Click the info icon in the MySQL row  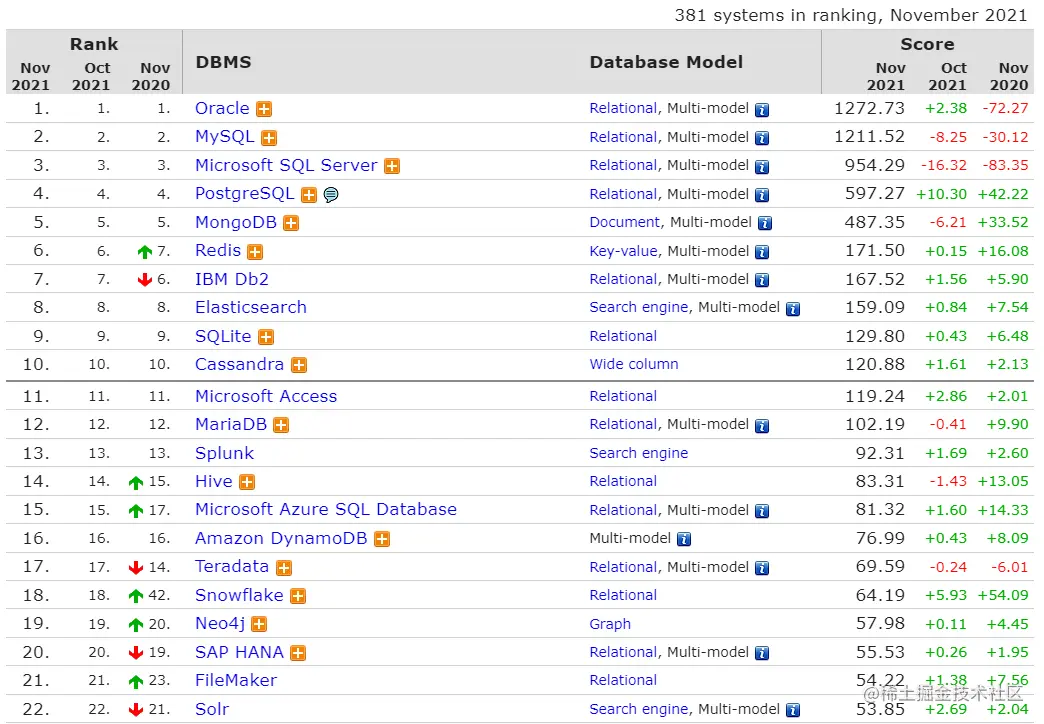[x=762, y=138]
